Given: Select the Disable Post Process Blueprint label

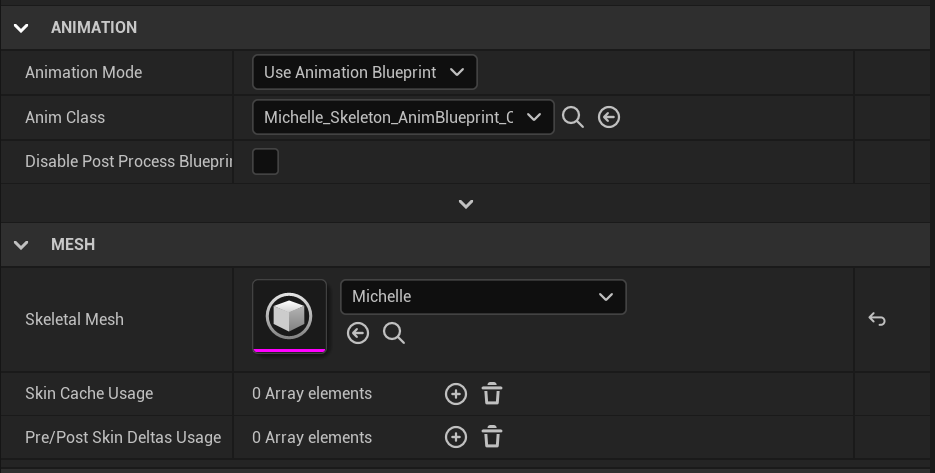Looking at the screenshot, I should click(x=128, y=161).
